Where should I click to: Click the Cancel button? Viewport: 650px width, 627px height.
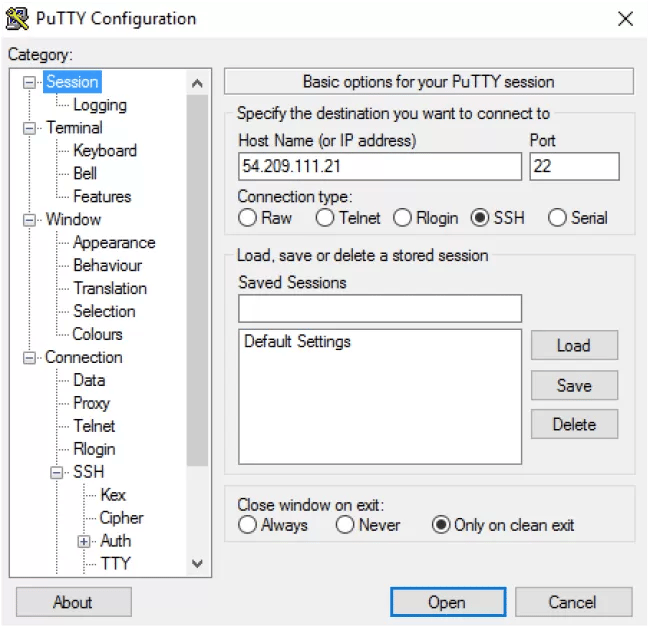574,602
